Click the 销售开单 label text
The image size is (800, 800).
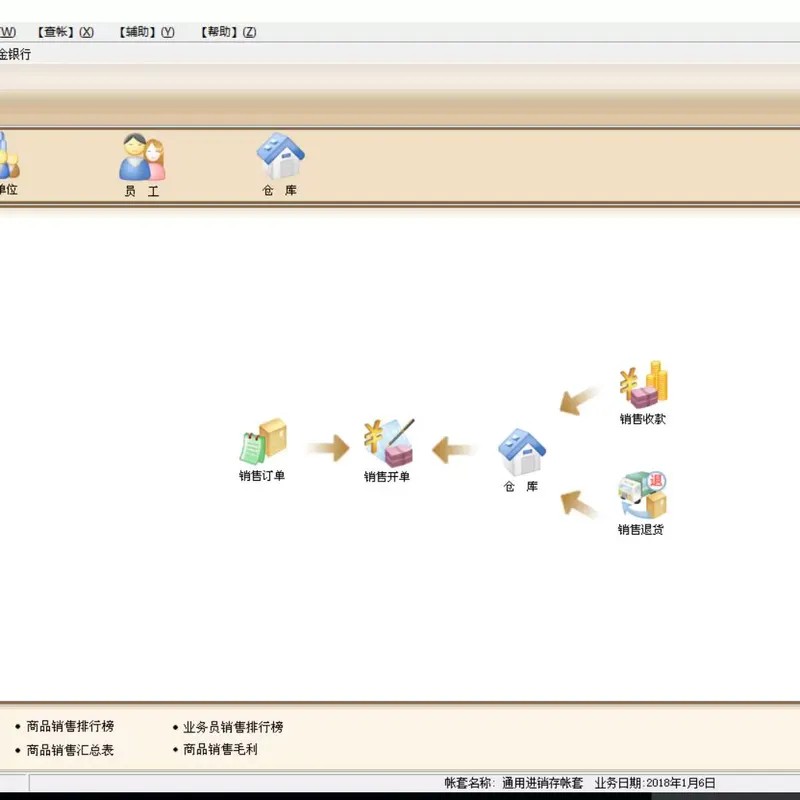coord(387,477)
